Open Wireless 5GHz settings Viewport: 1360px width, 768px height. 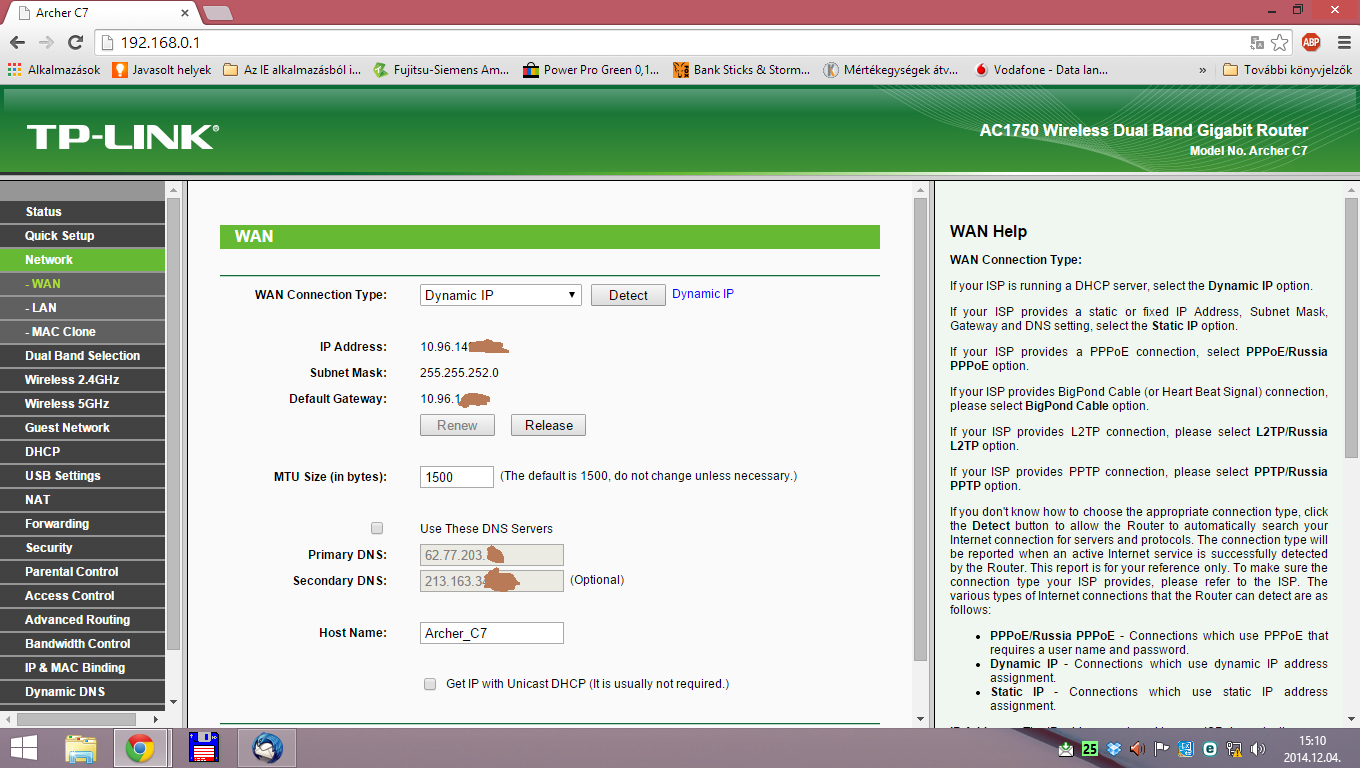point(82,404)
